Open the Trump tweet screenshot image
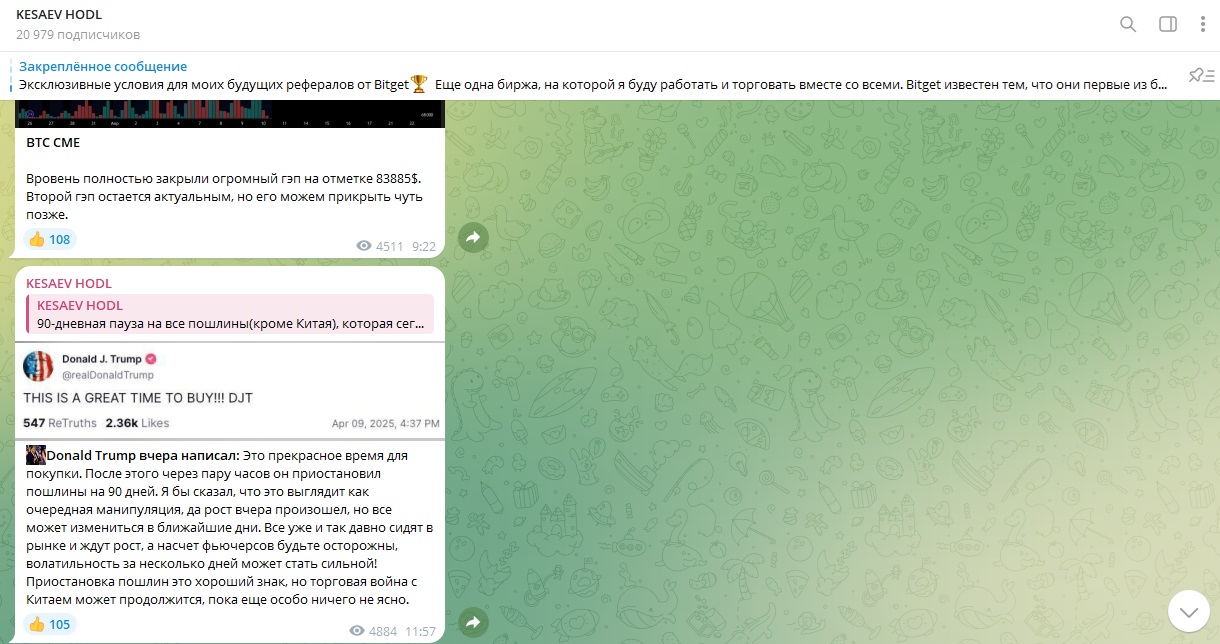 pyautogui.click(x=231, y=390)
